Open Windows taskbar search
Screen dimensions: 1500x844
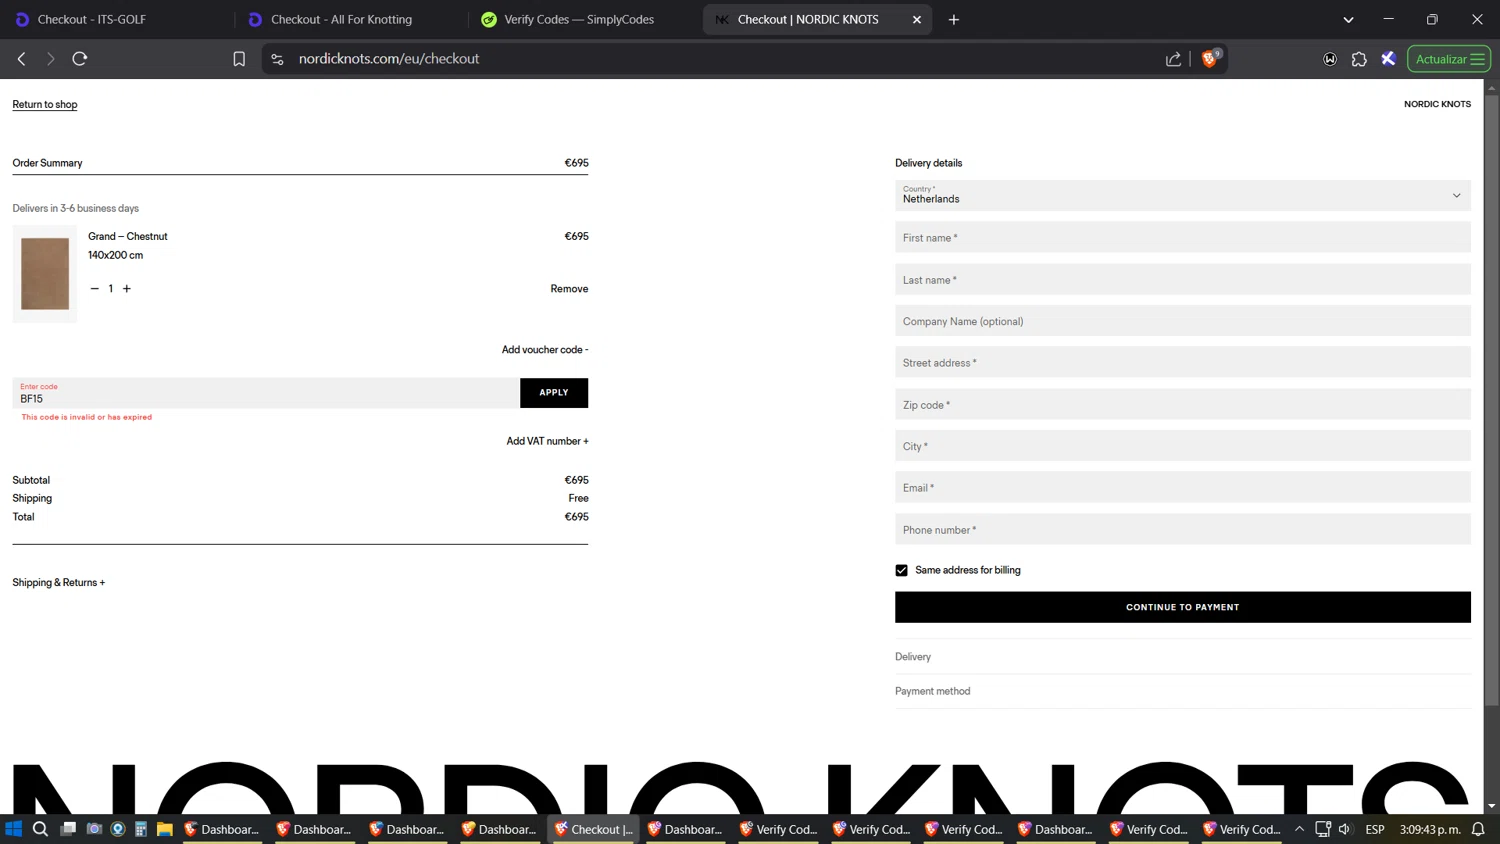tap(40, 829)
